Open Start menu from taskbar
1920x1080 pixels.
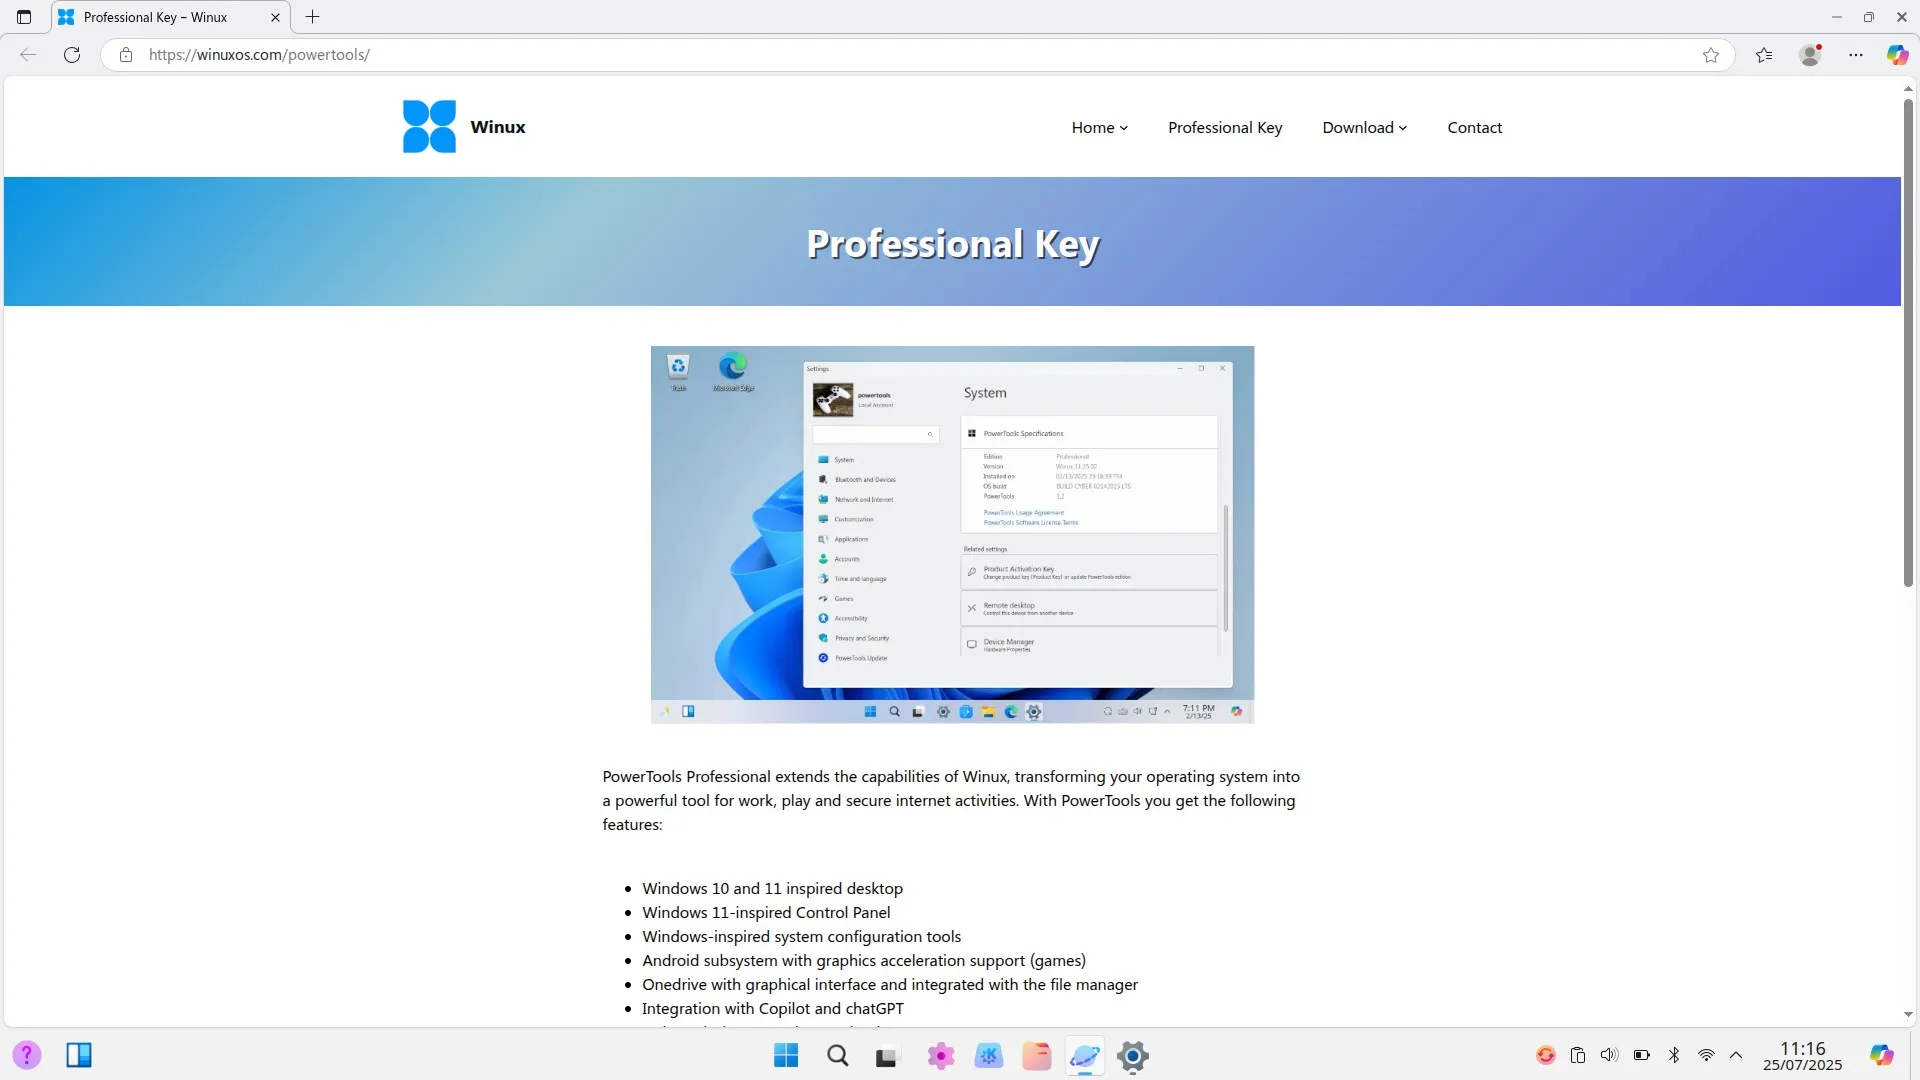tap(786, 1056)
